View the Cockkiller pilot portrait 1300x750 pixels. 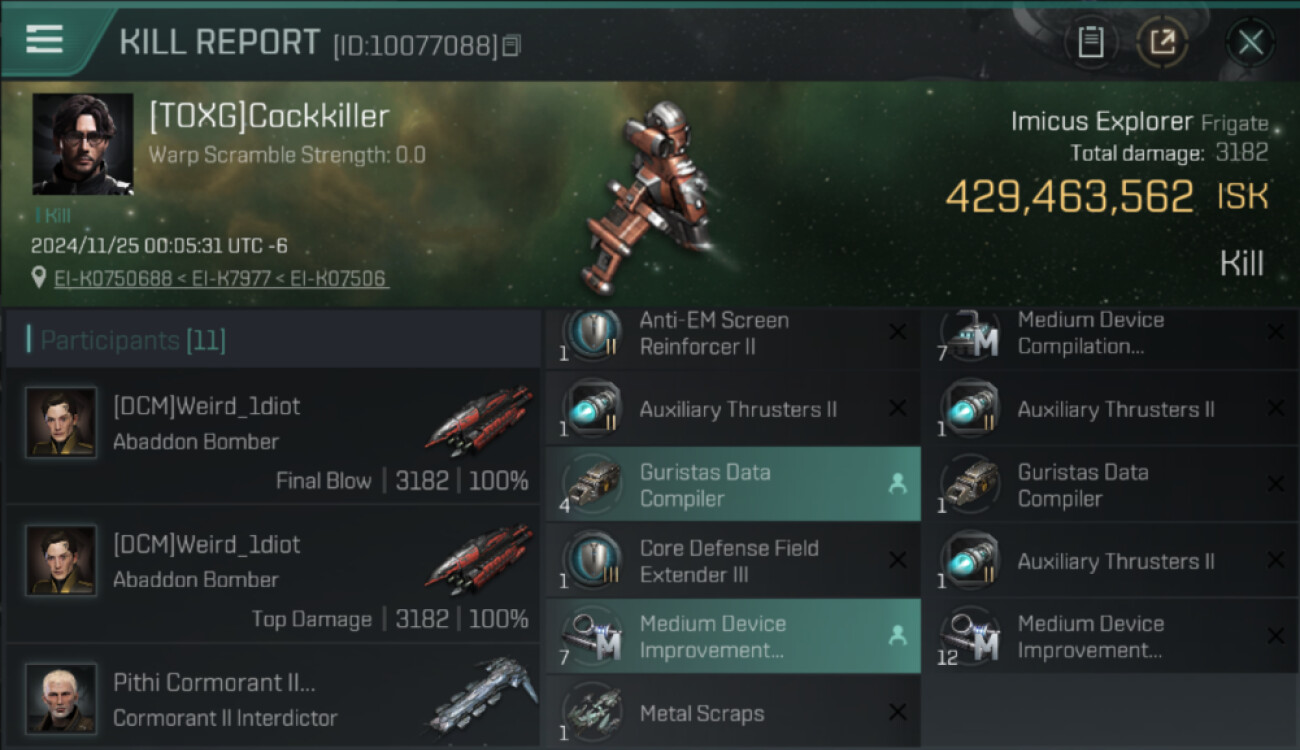[x=83, y=144]
